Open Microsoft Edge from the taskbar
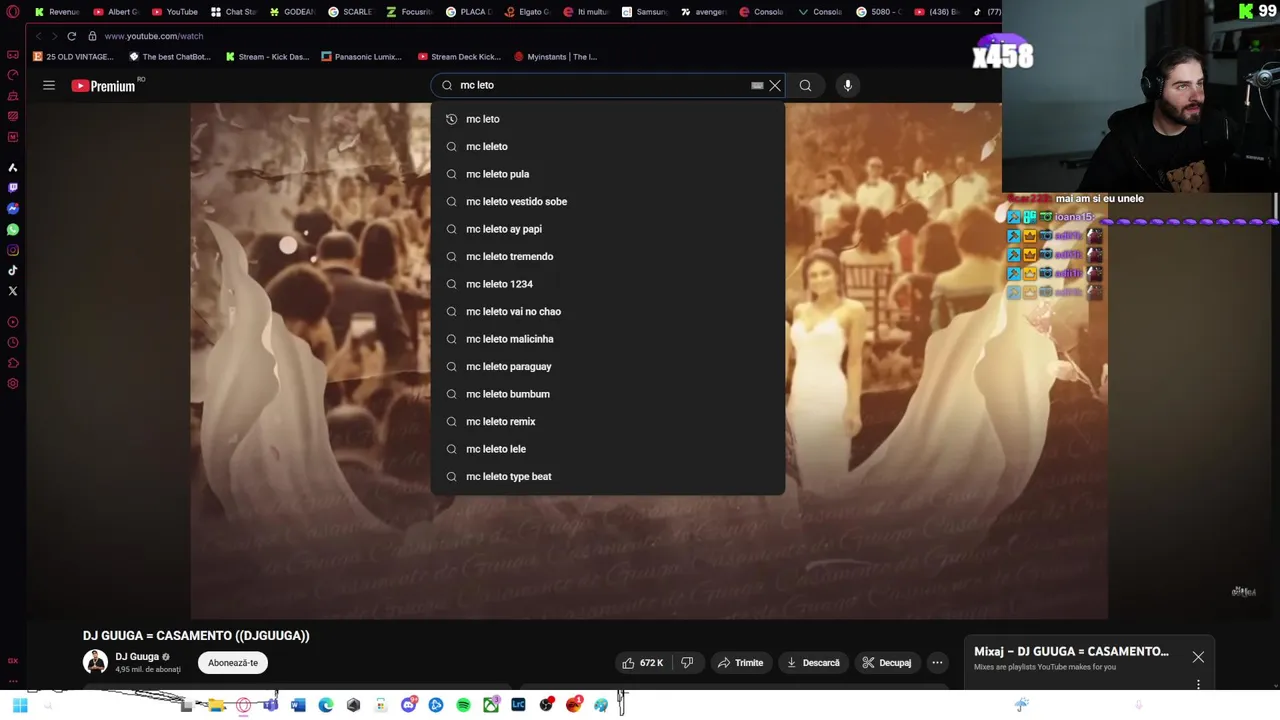This screenshot has width=1280, height=720. [x=326, y=705]
